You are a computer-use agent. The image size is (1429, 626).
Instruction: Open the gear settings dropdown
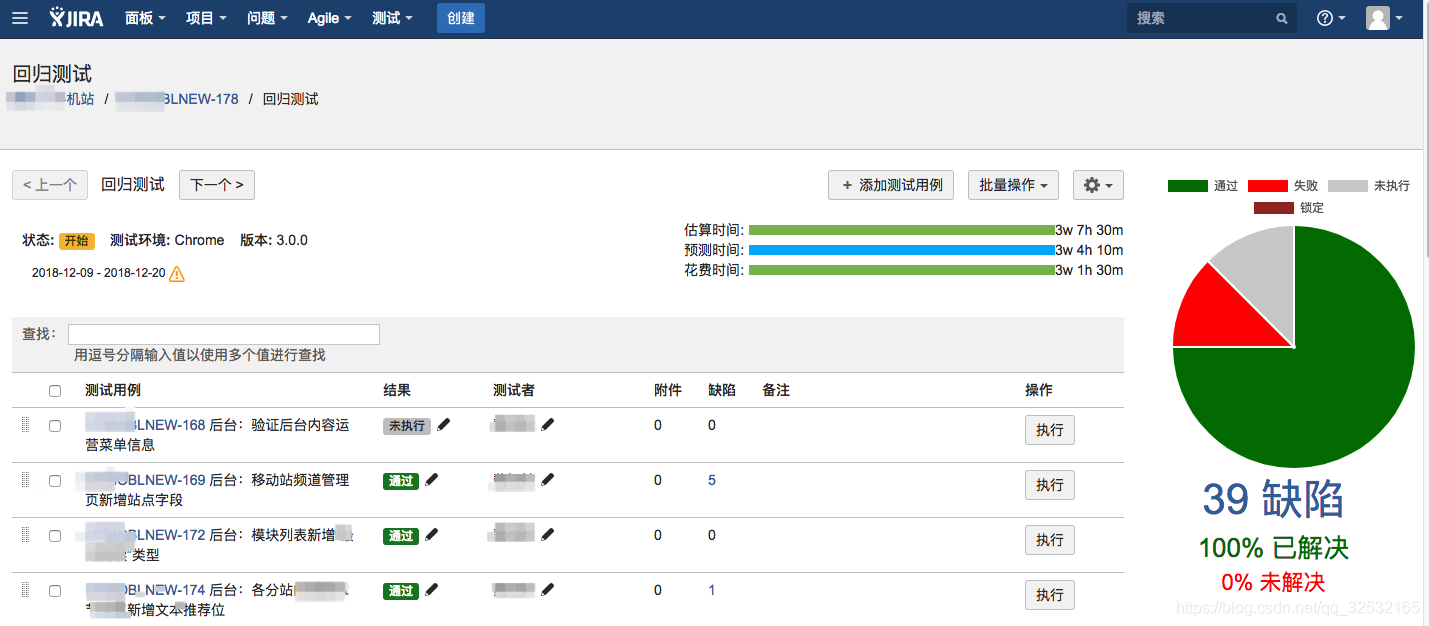(1098, 185)
